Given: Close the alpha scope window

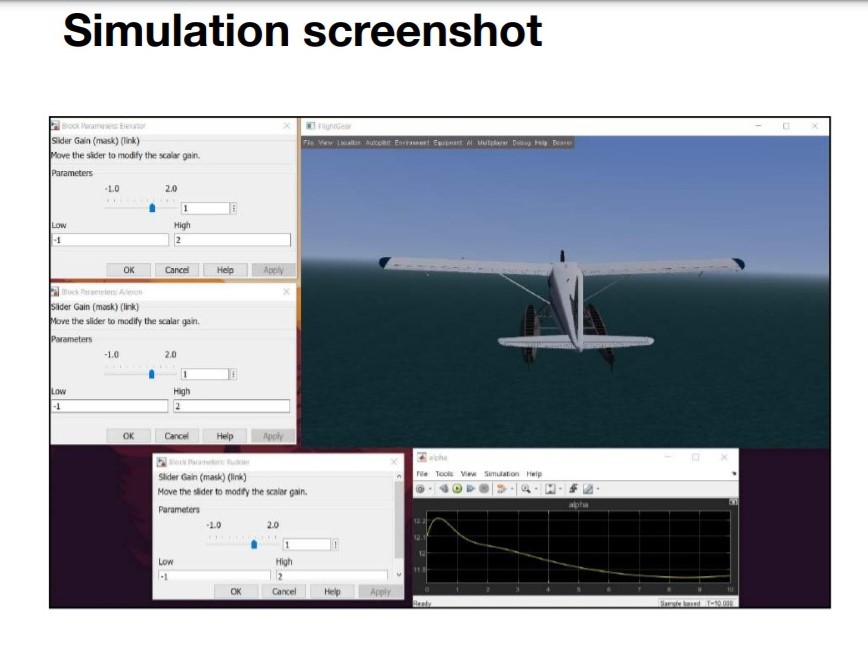Looking at the screenshot, I should click(724, 457).
